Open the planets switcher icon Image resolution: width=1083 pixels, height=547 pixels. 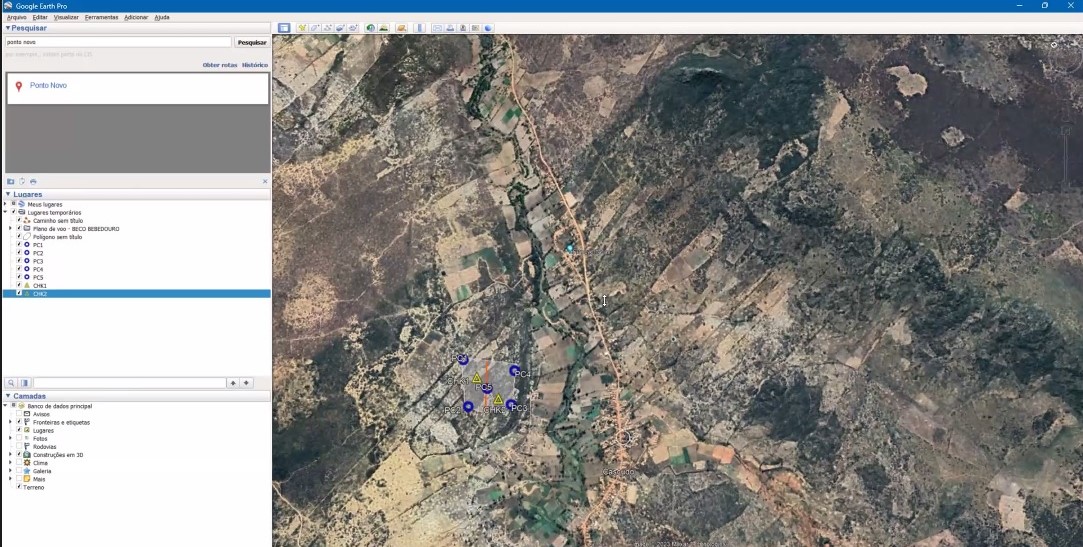pos(401,28)
